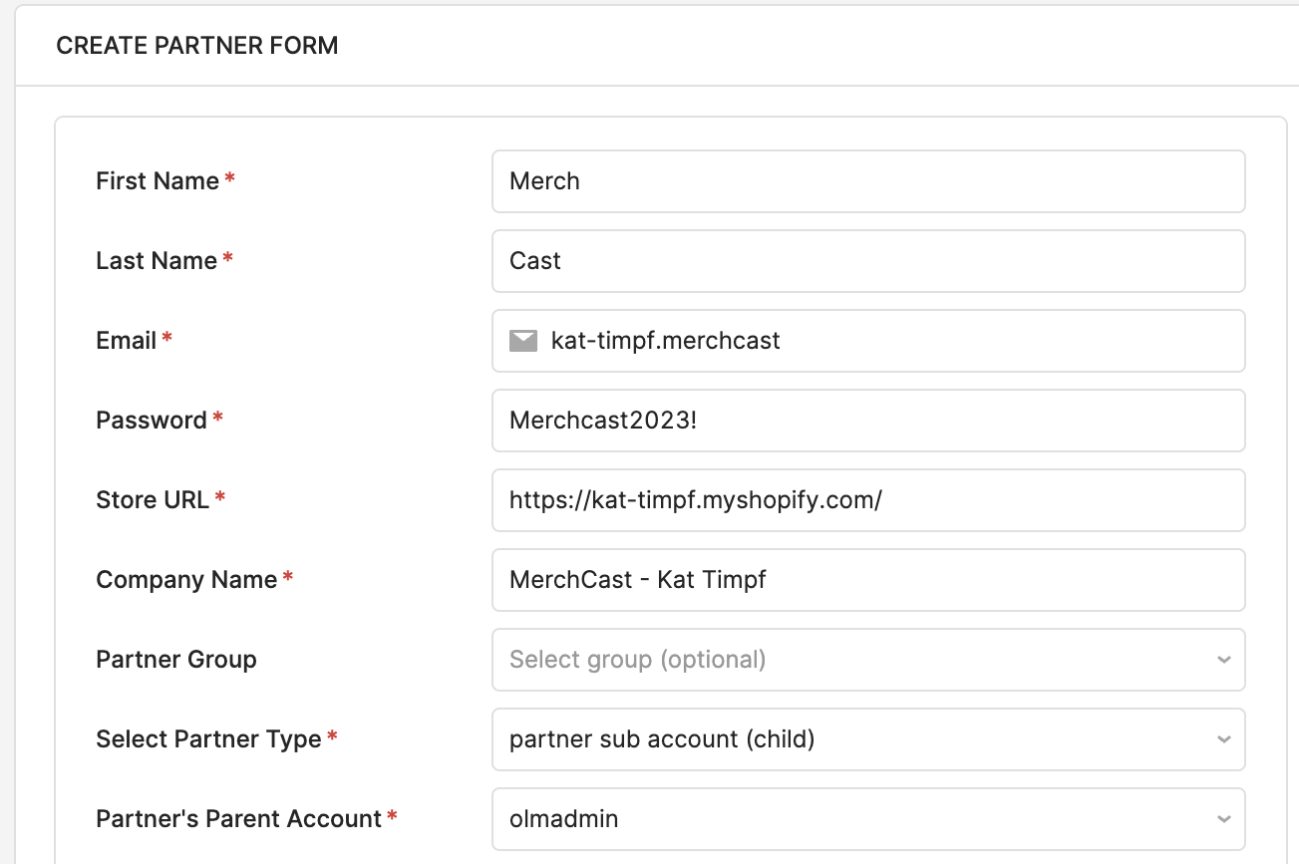1299x864 pixels.
Task: Select the Password field with Merchcast2023!
Action: click(868, 421)
